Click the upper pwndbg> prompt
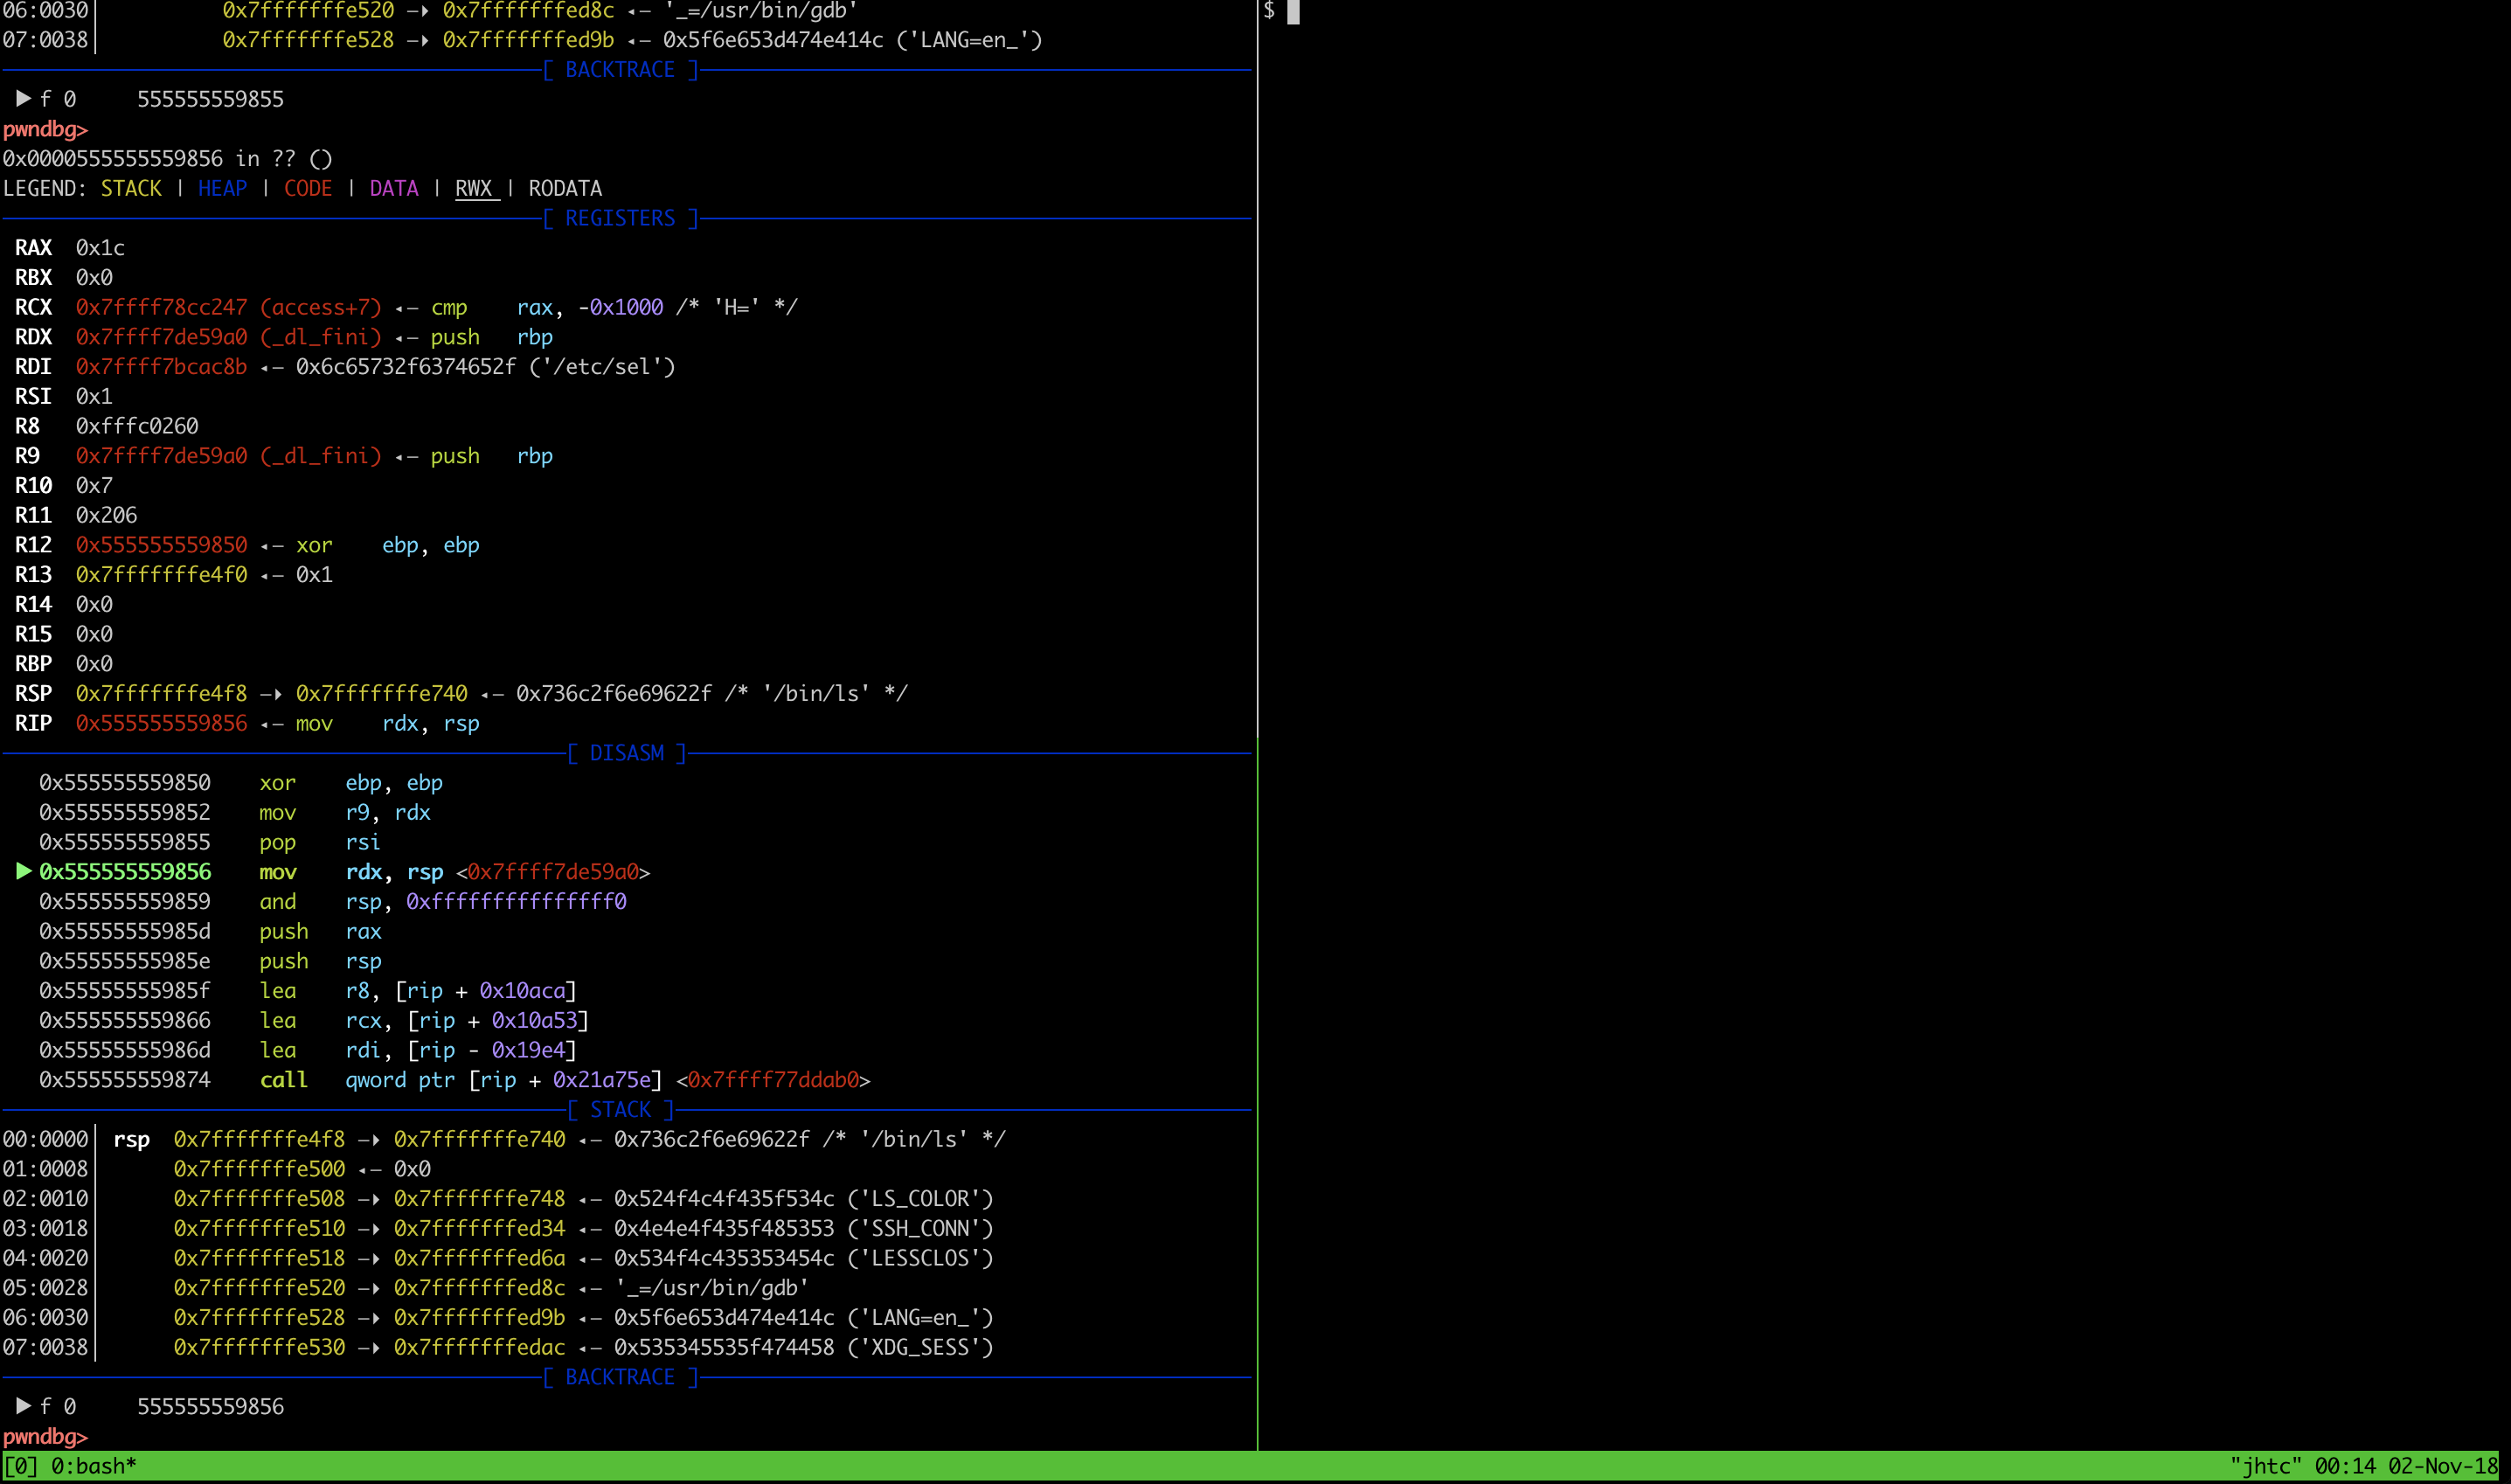Screen dimensions: 2511x1484 pyautogui.click(x=45, y=129)
